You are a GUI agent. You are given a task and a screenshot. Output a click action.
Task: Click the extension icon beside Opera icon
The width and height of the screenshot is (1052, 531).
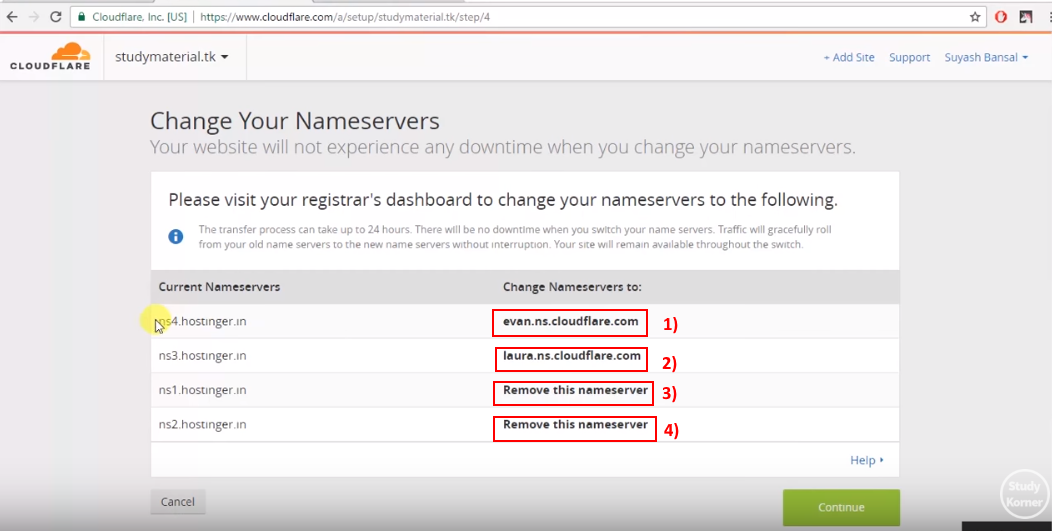pyautogui.click(x=1025, y=17)
